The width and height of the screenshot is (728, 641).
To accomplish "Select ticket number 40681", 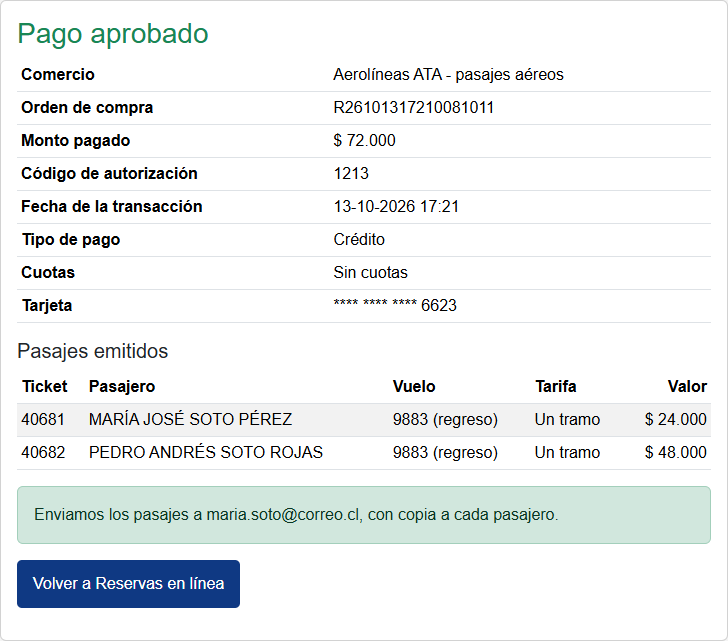I will (43, 419).
